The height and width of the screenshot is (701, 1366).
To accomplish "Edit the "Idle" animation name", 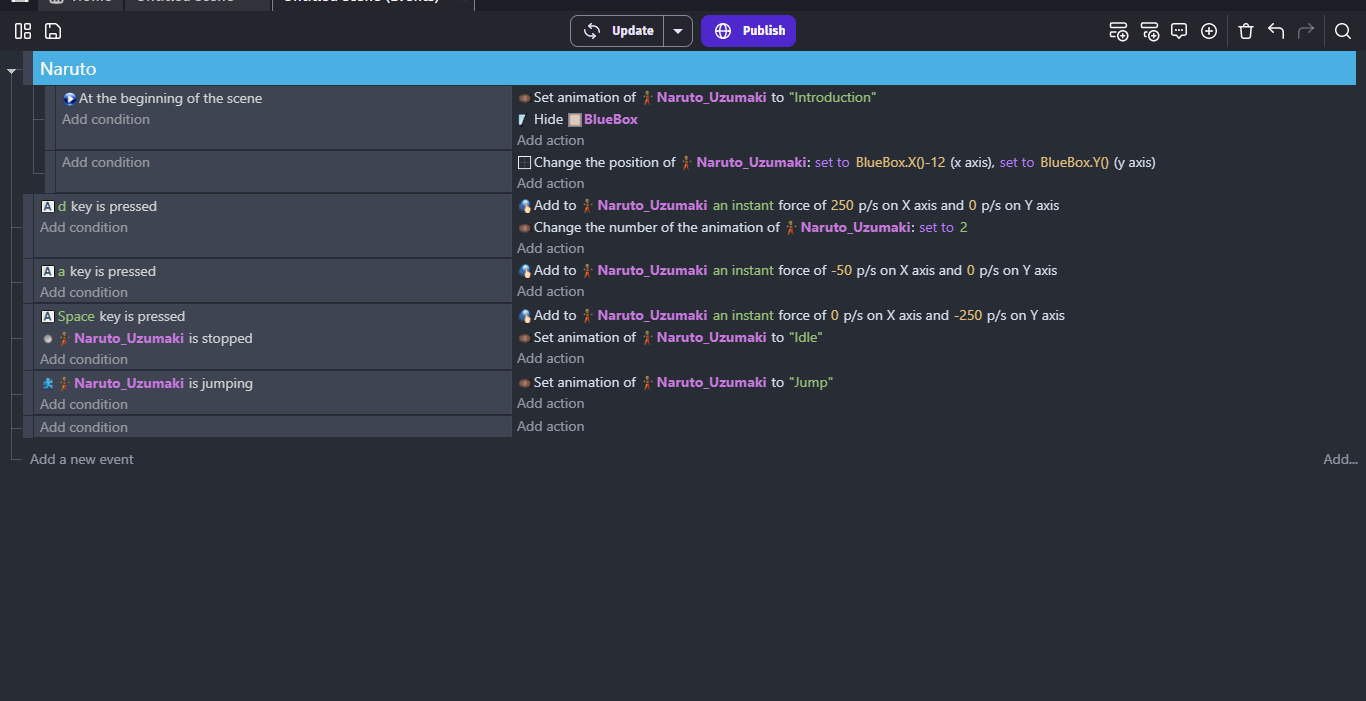I will 806,337.
